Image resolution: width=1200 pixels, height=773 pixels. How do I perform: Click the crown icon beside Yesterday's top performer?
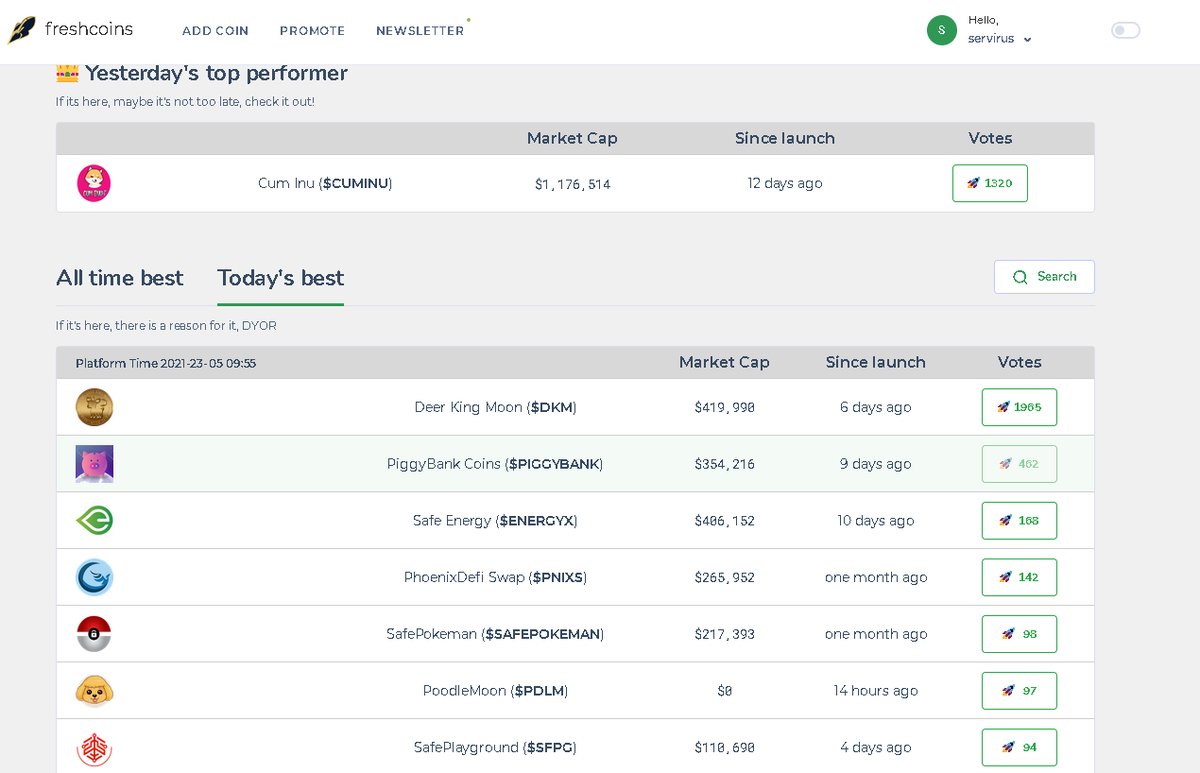[67, 71]
